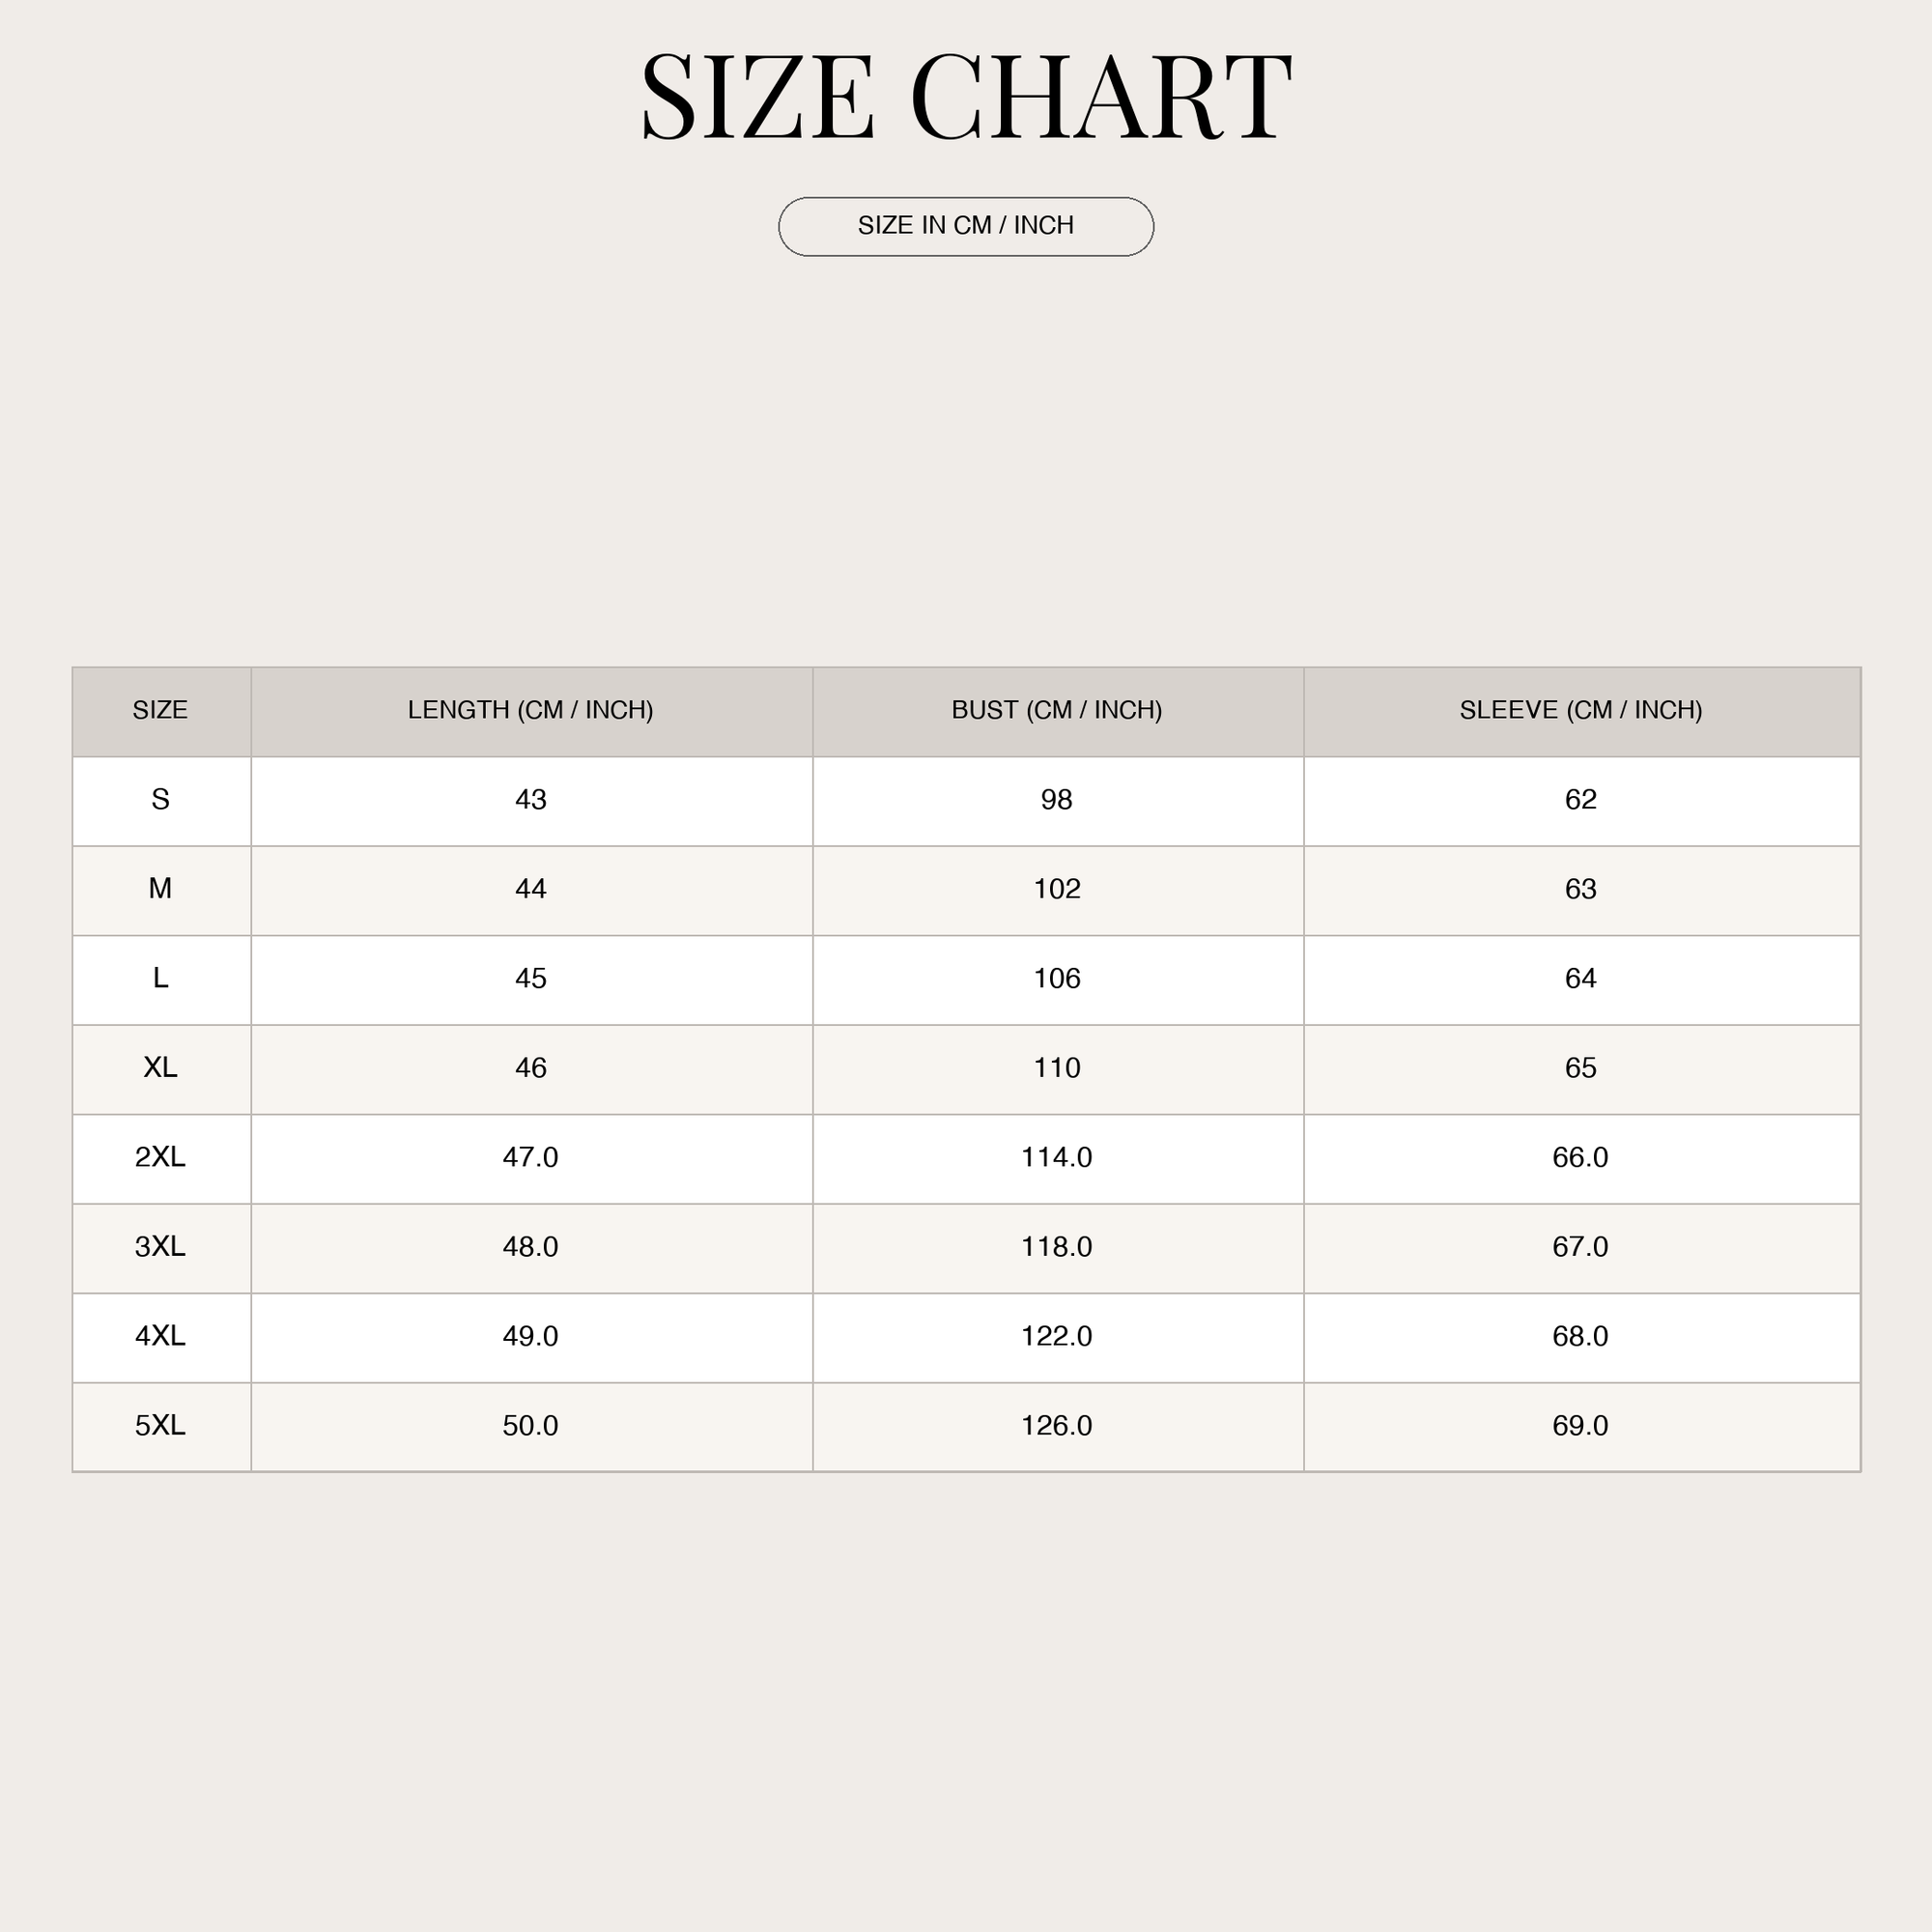Click the M size row label

coord(161,890)
